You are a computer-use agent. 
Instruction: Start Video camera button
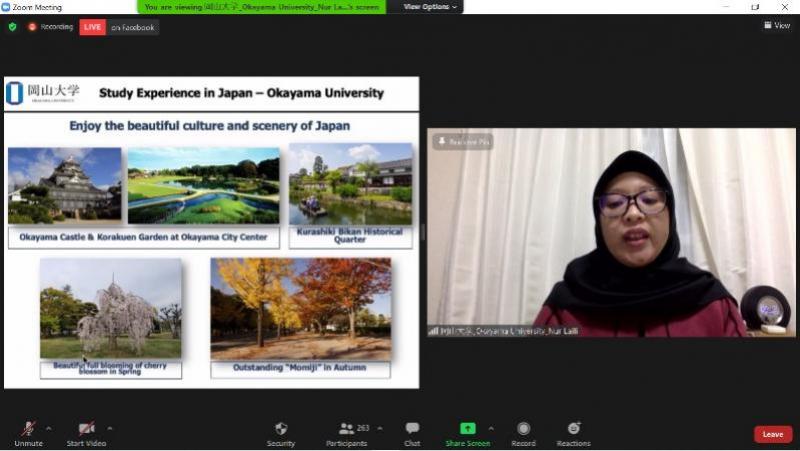(86, 434)
